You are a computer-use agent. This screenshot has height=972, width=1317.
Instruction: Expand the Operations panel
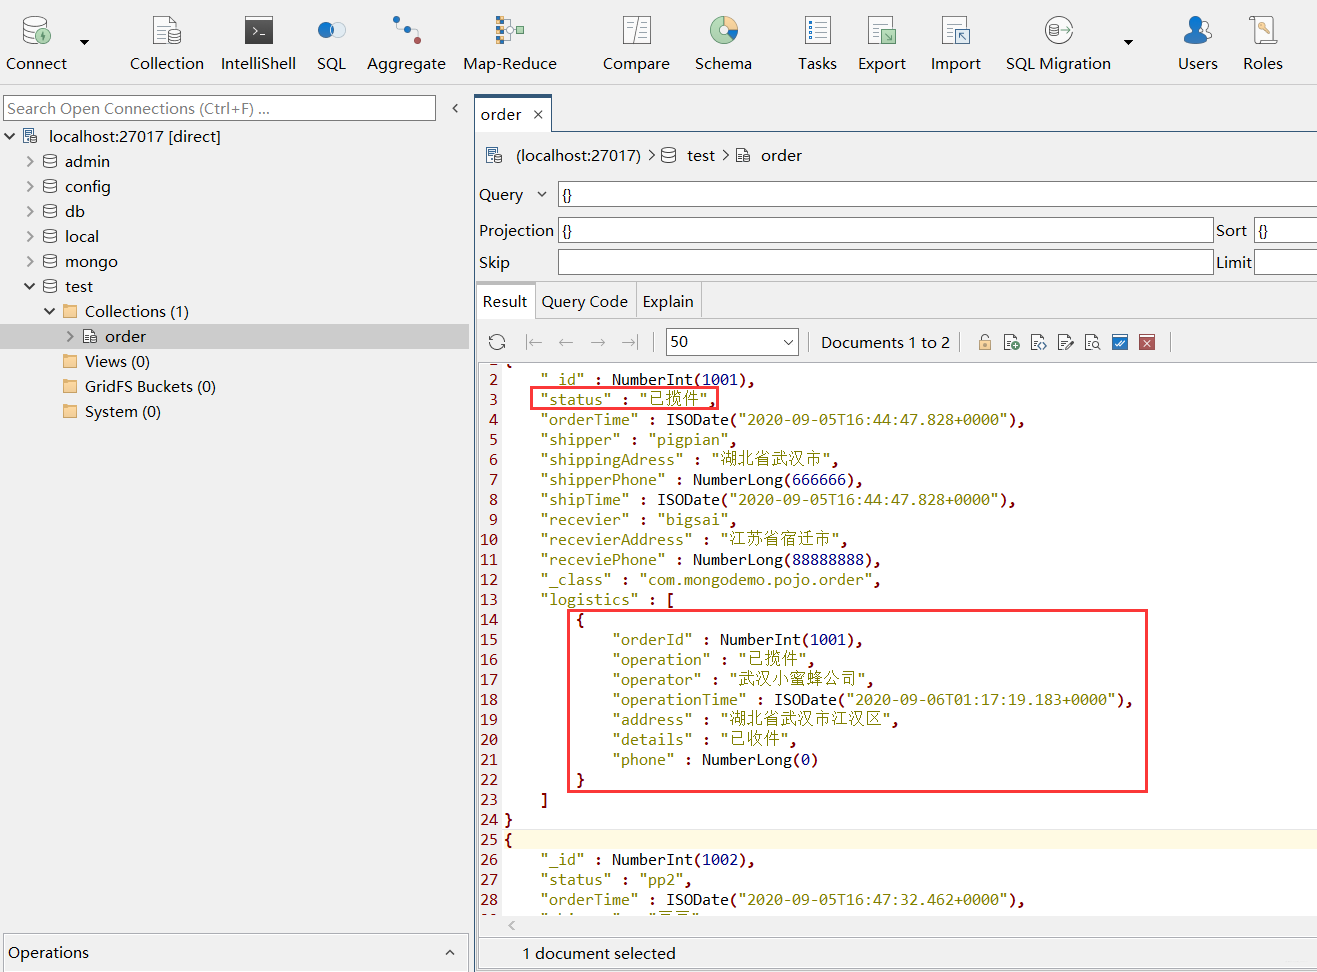[x=449, y=952]
